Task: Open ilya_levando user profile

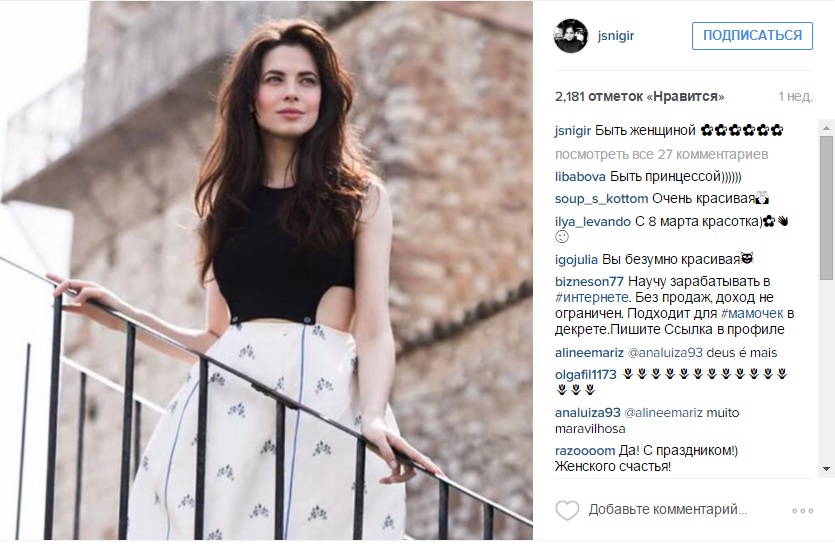Action: (x=592, y=221)
